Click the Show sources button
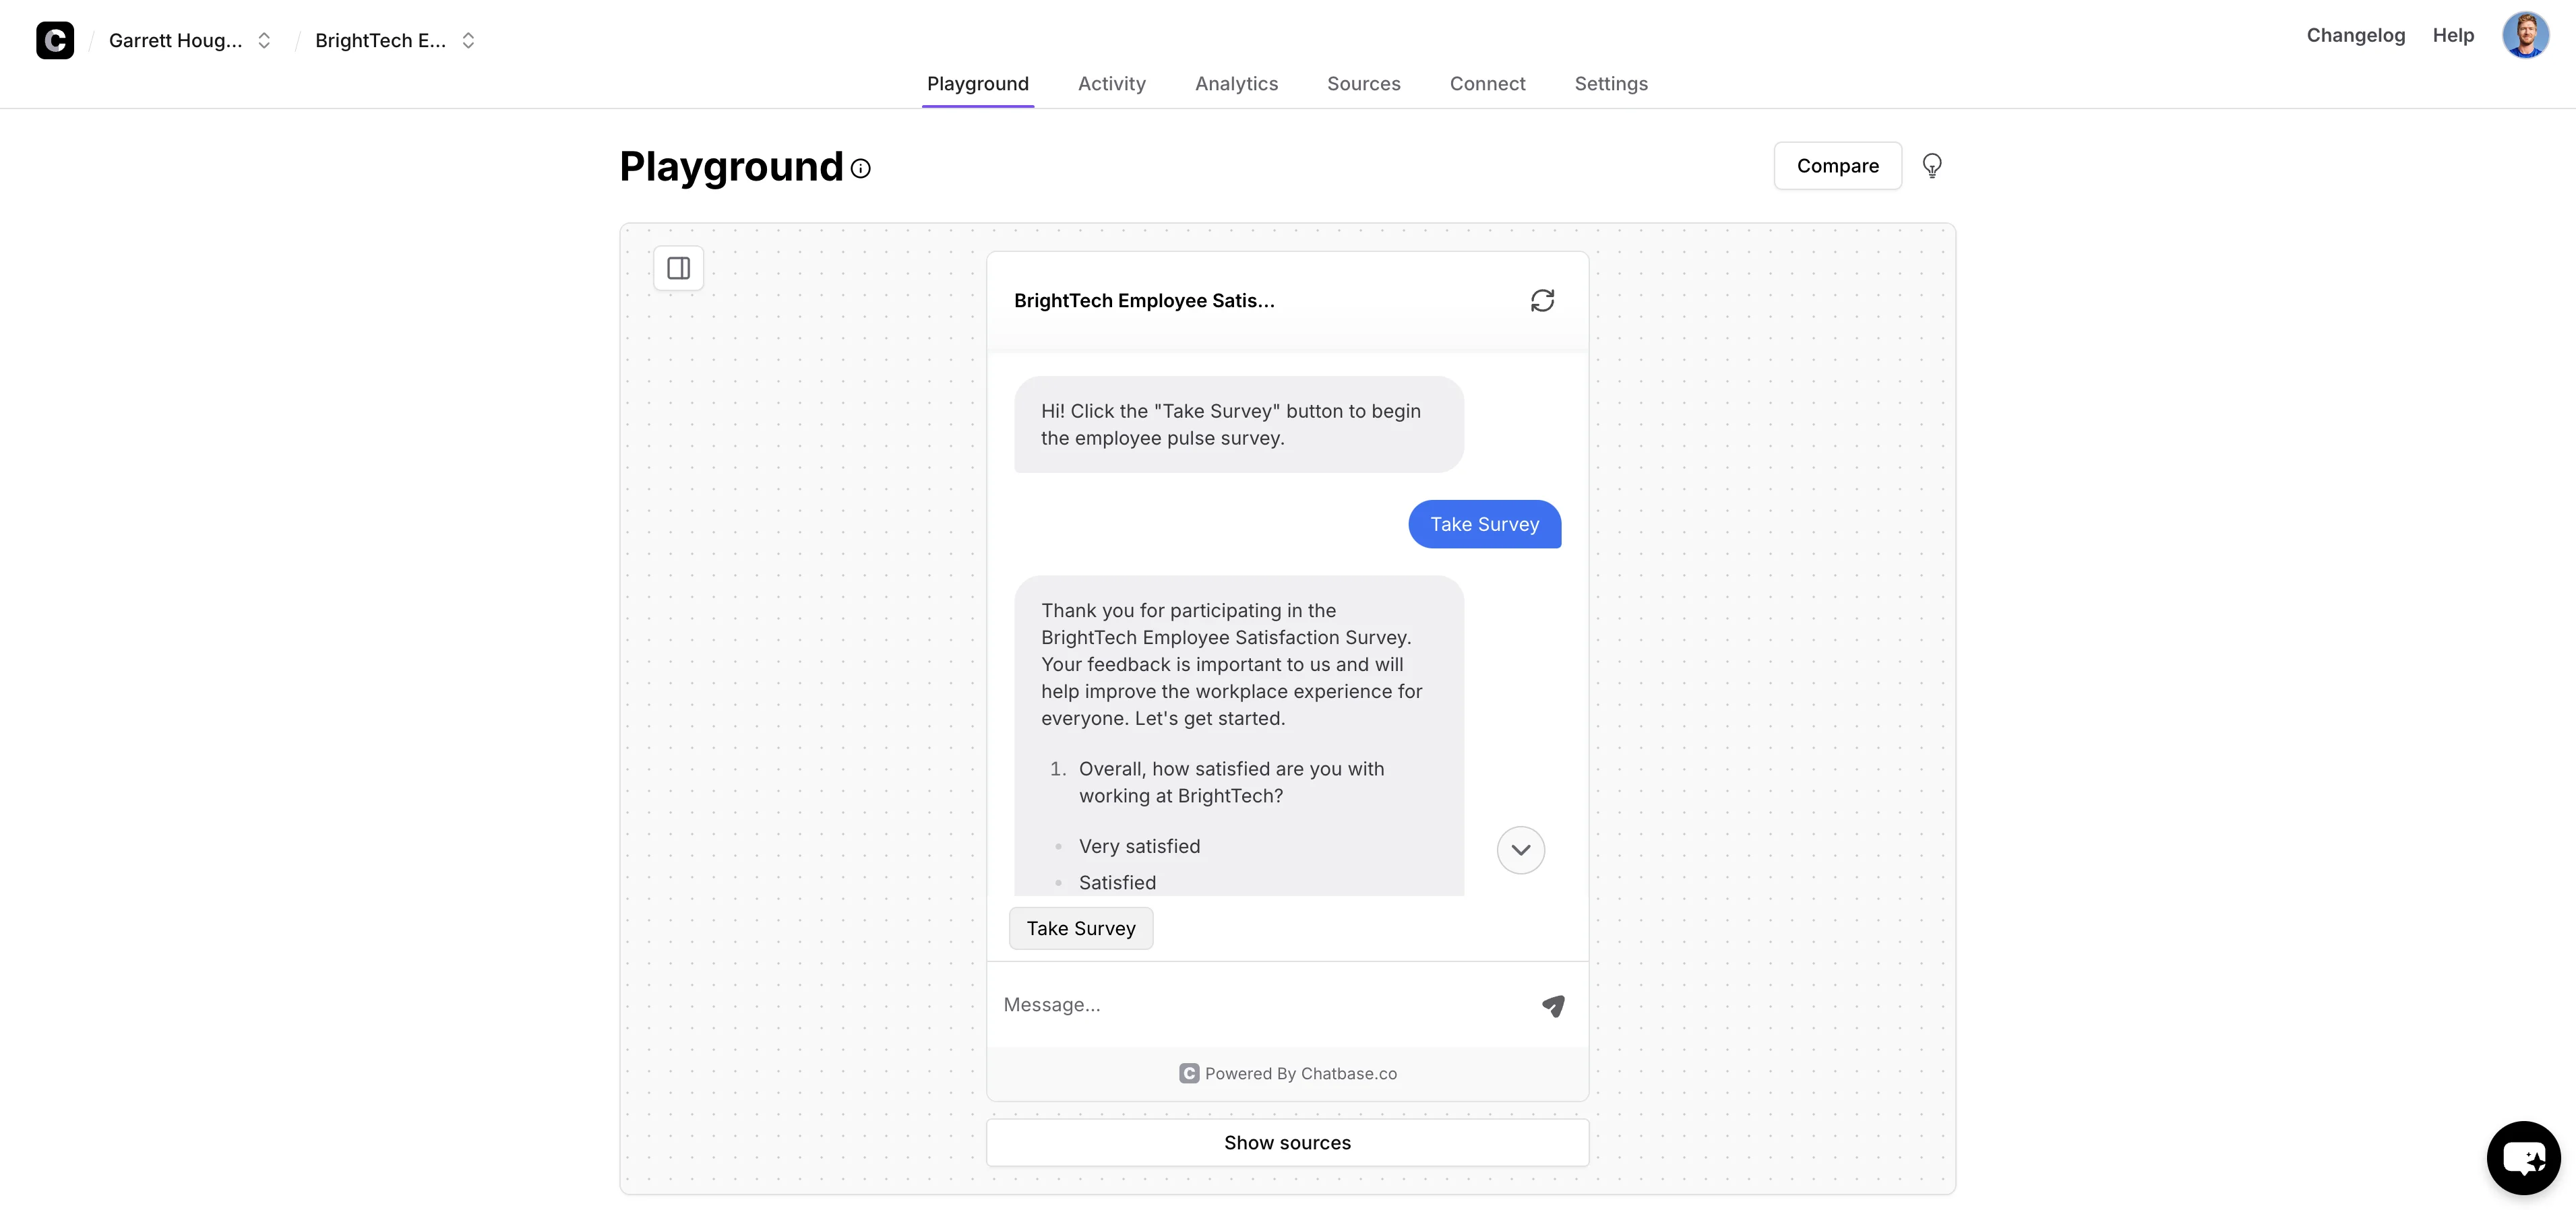Image resolution: width=2576 pixels, height=1210 pixels. [1286, 1142]
